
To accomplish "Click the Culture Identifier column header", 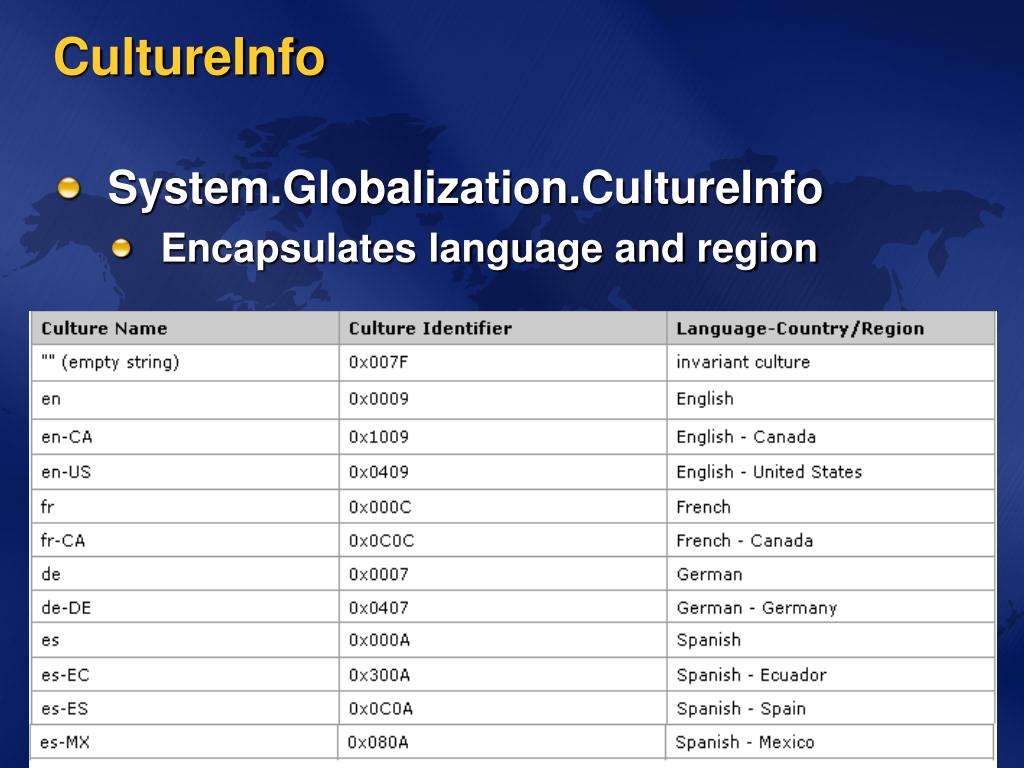I will (503, 328).
